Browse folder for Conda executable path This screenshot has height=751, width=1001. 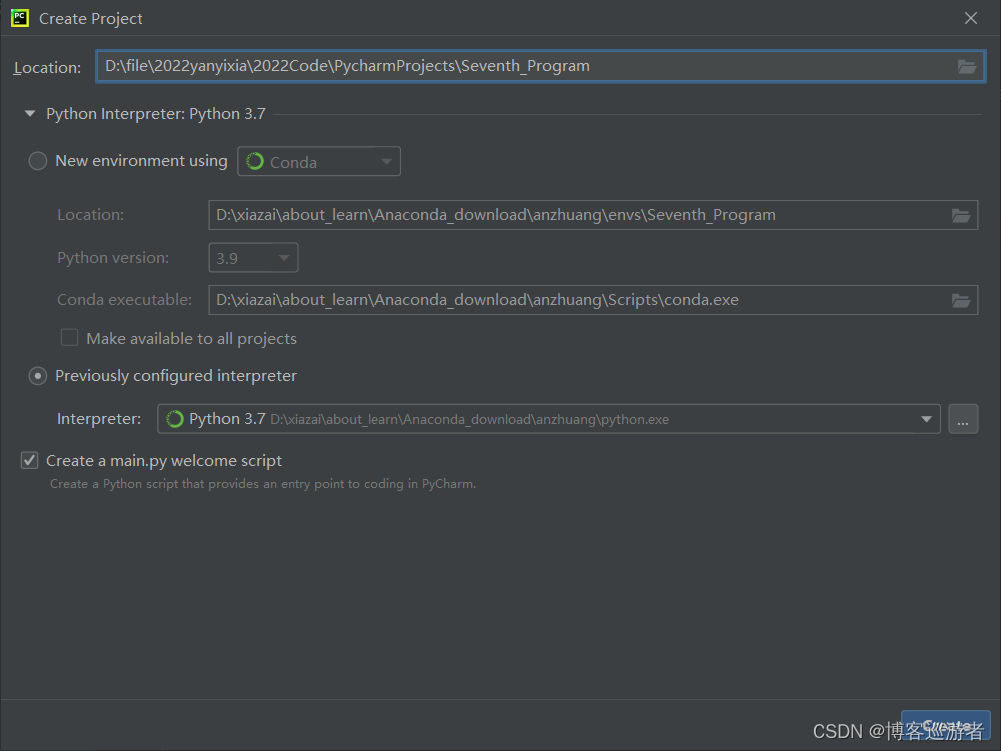point(961,300)
